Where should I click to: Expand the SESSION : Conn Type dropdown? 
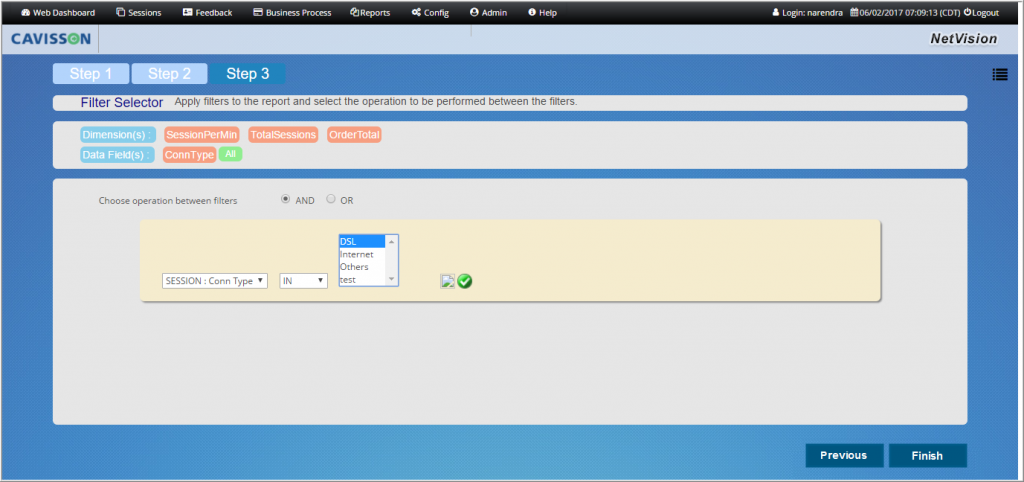[214, 281]
